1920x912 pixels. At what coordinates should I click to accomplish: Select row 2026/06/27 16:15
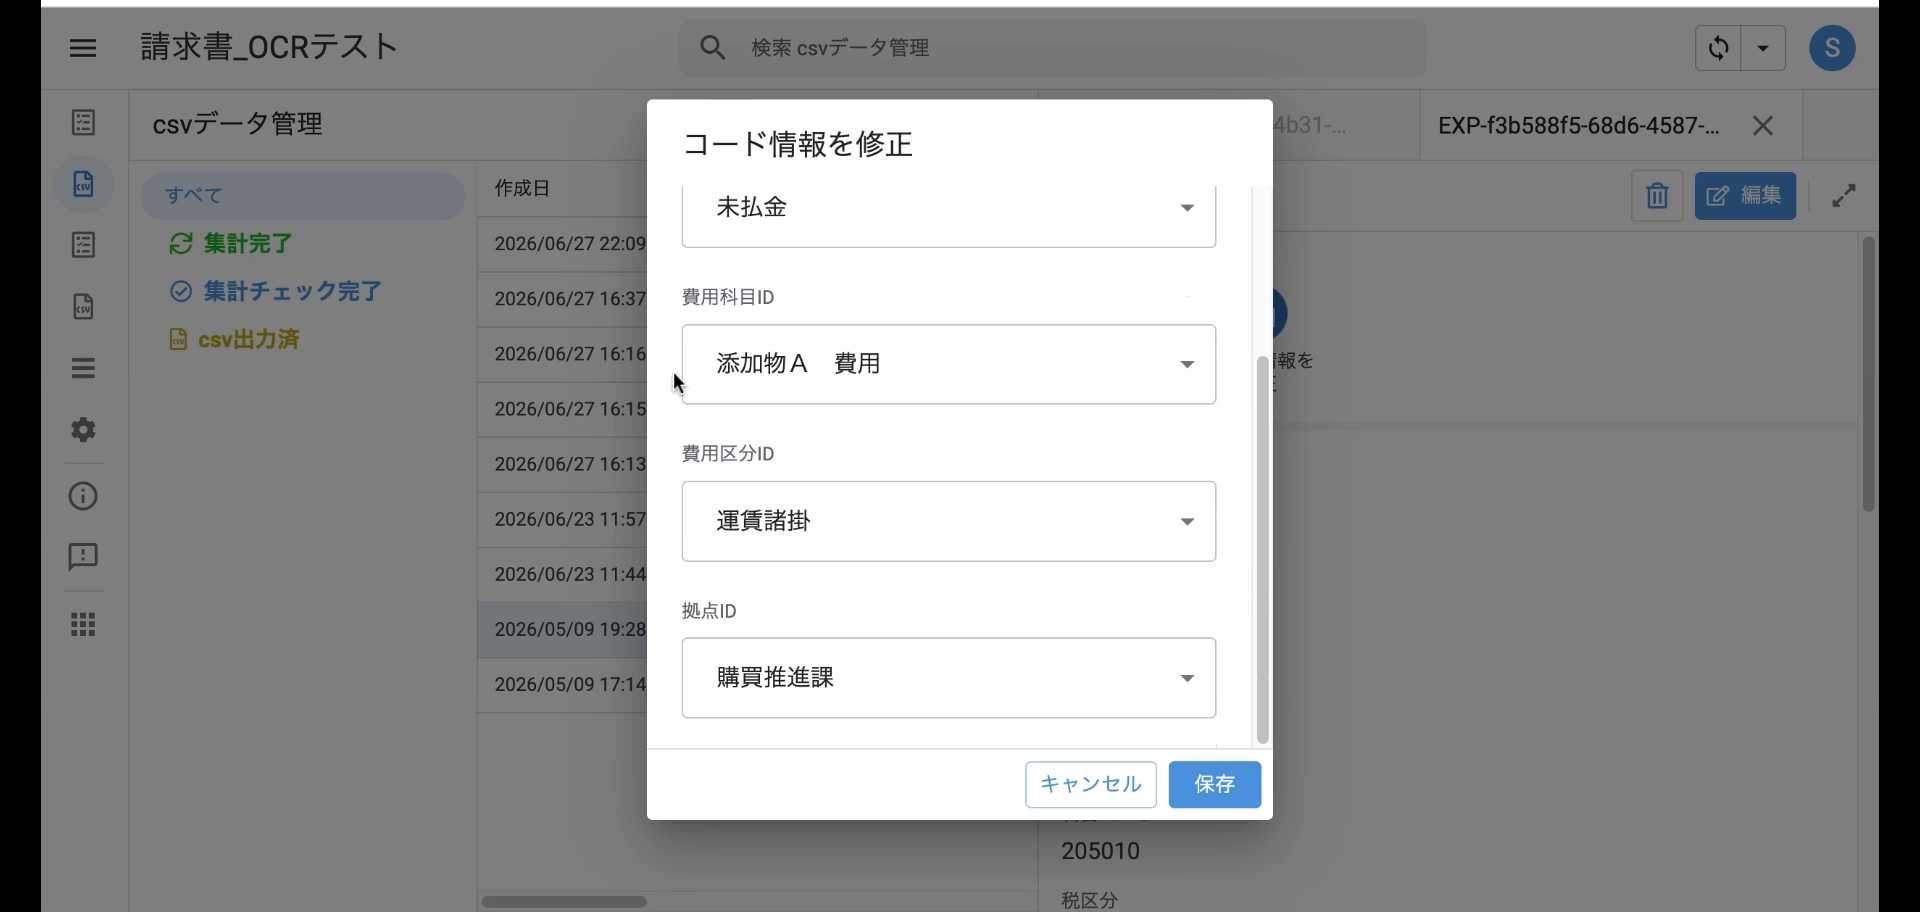pyautogui.click(x=563, y=409)
